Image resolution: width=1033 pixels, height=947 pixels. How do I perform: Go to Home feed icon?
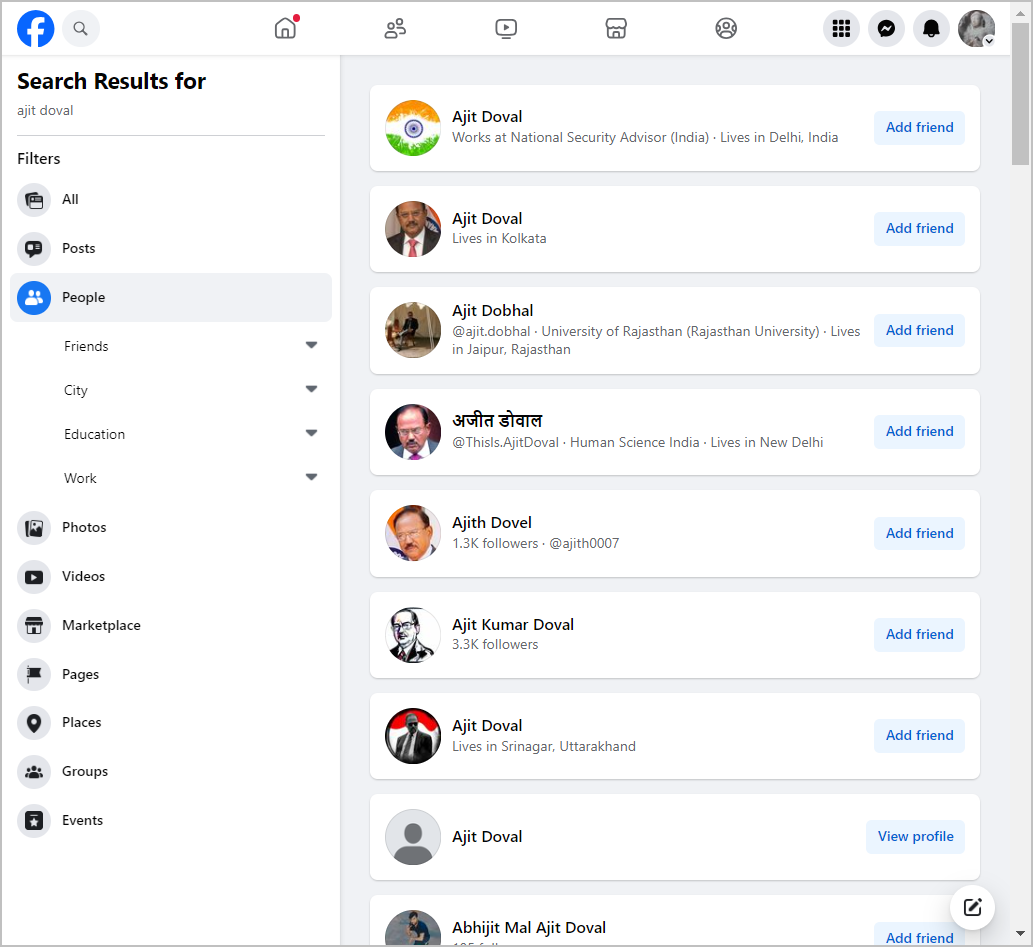(286, 28)
